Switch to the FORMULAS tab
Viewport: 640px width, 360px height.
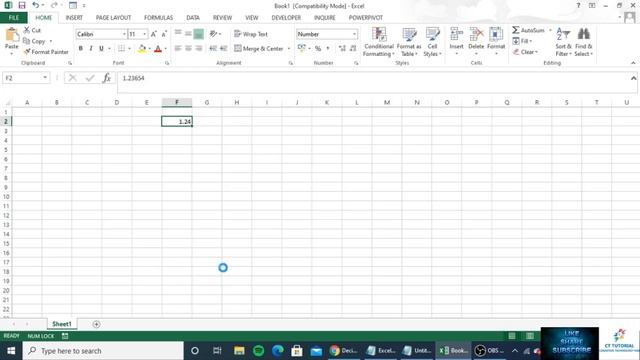158,18
